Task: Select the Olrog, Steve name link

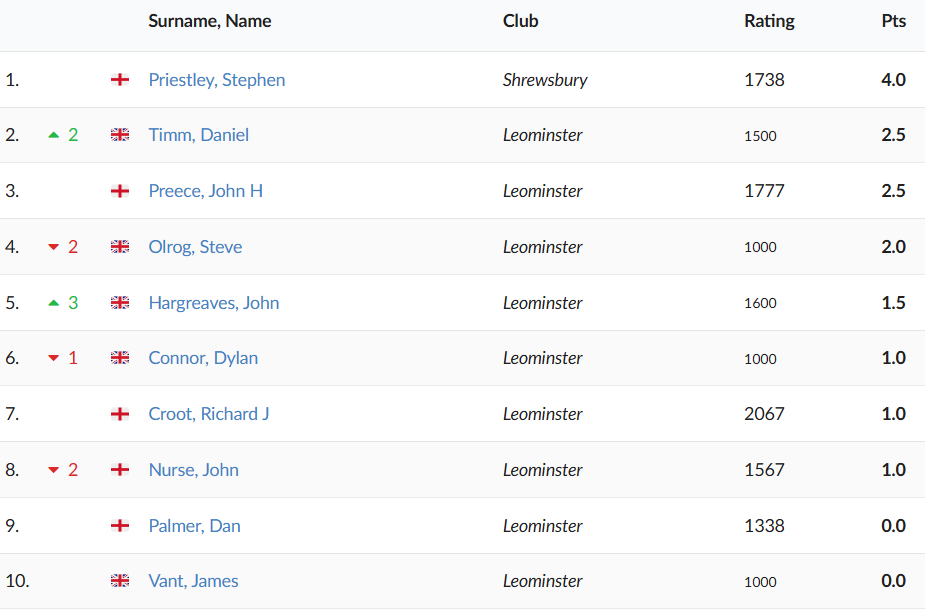Action: (195, 247)
